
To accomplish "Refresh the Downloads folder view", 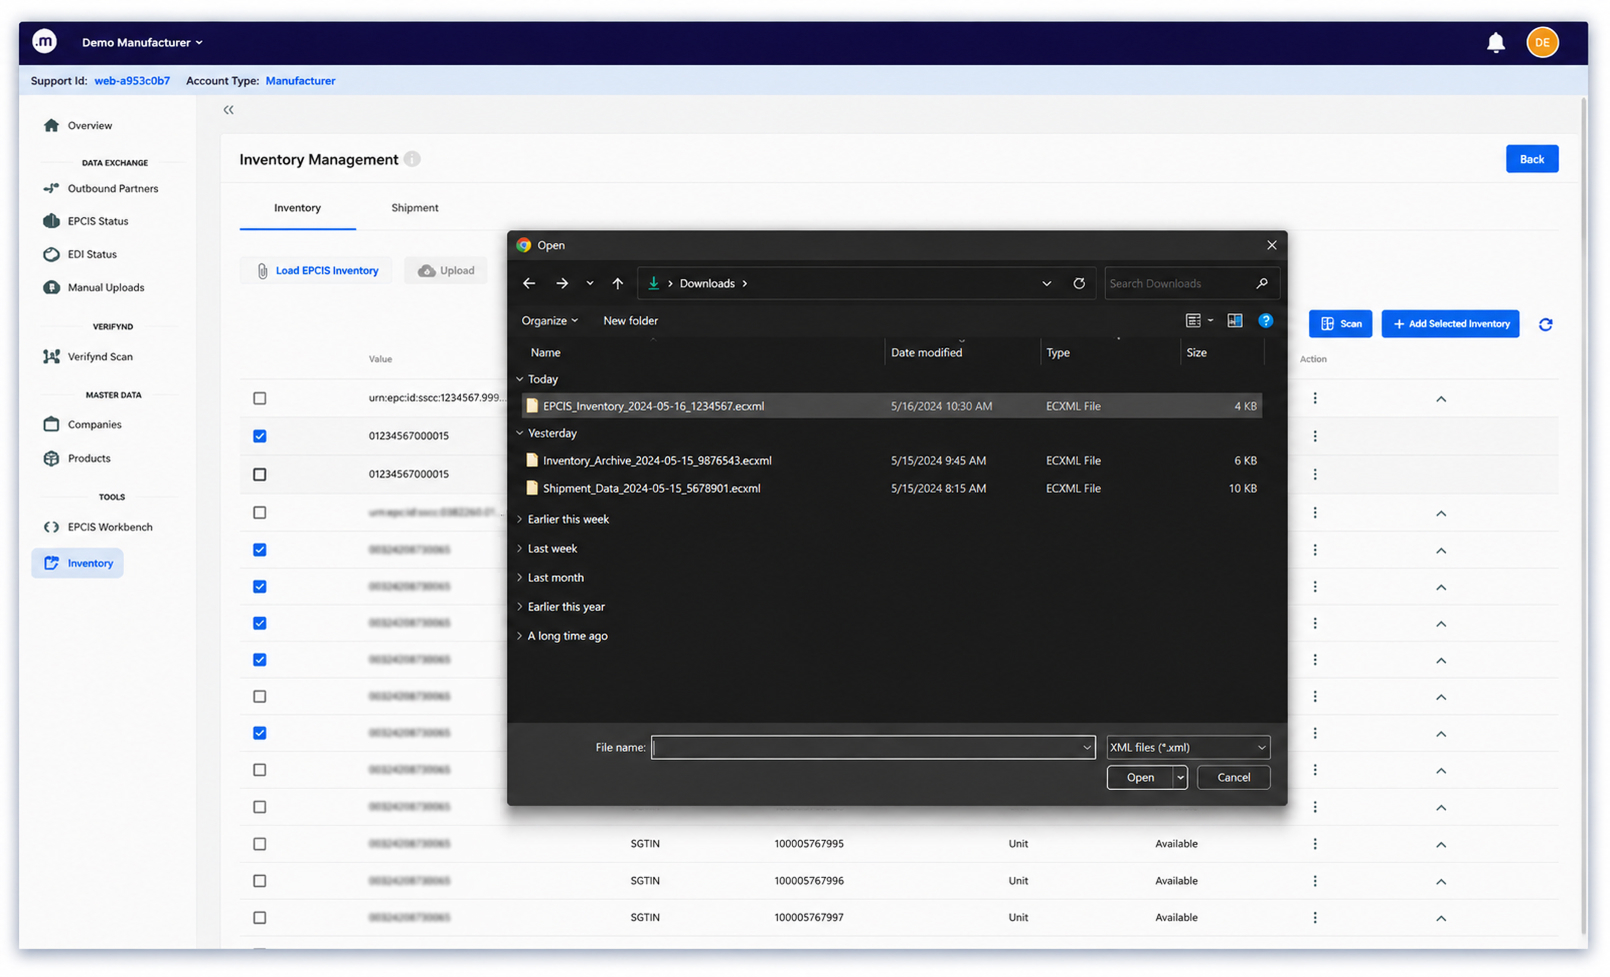I will coord(1079,283).
